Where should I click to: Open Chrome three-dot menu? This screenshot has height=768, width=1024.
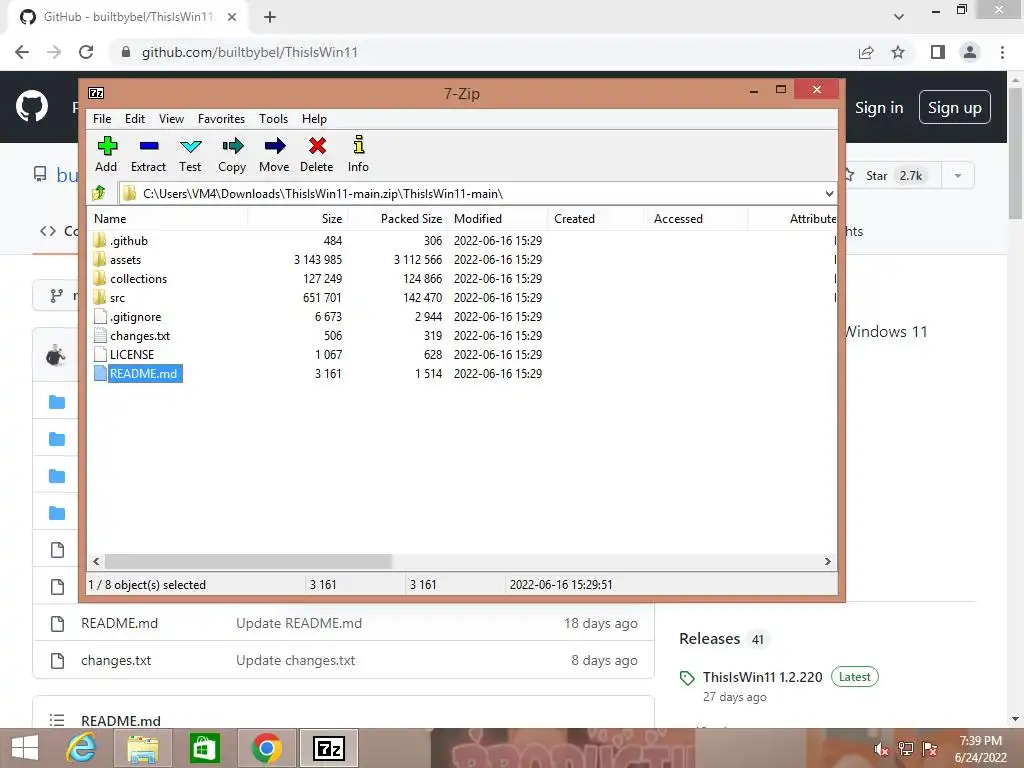click(x=1002, y=52)
